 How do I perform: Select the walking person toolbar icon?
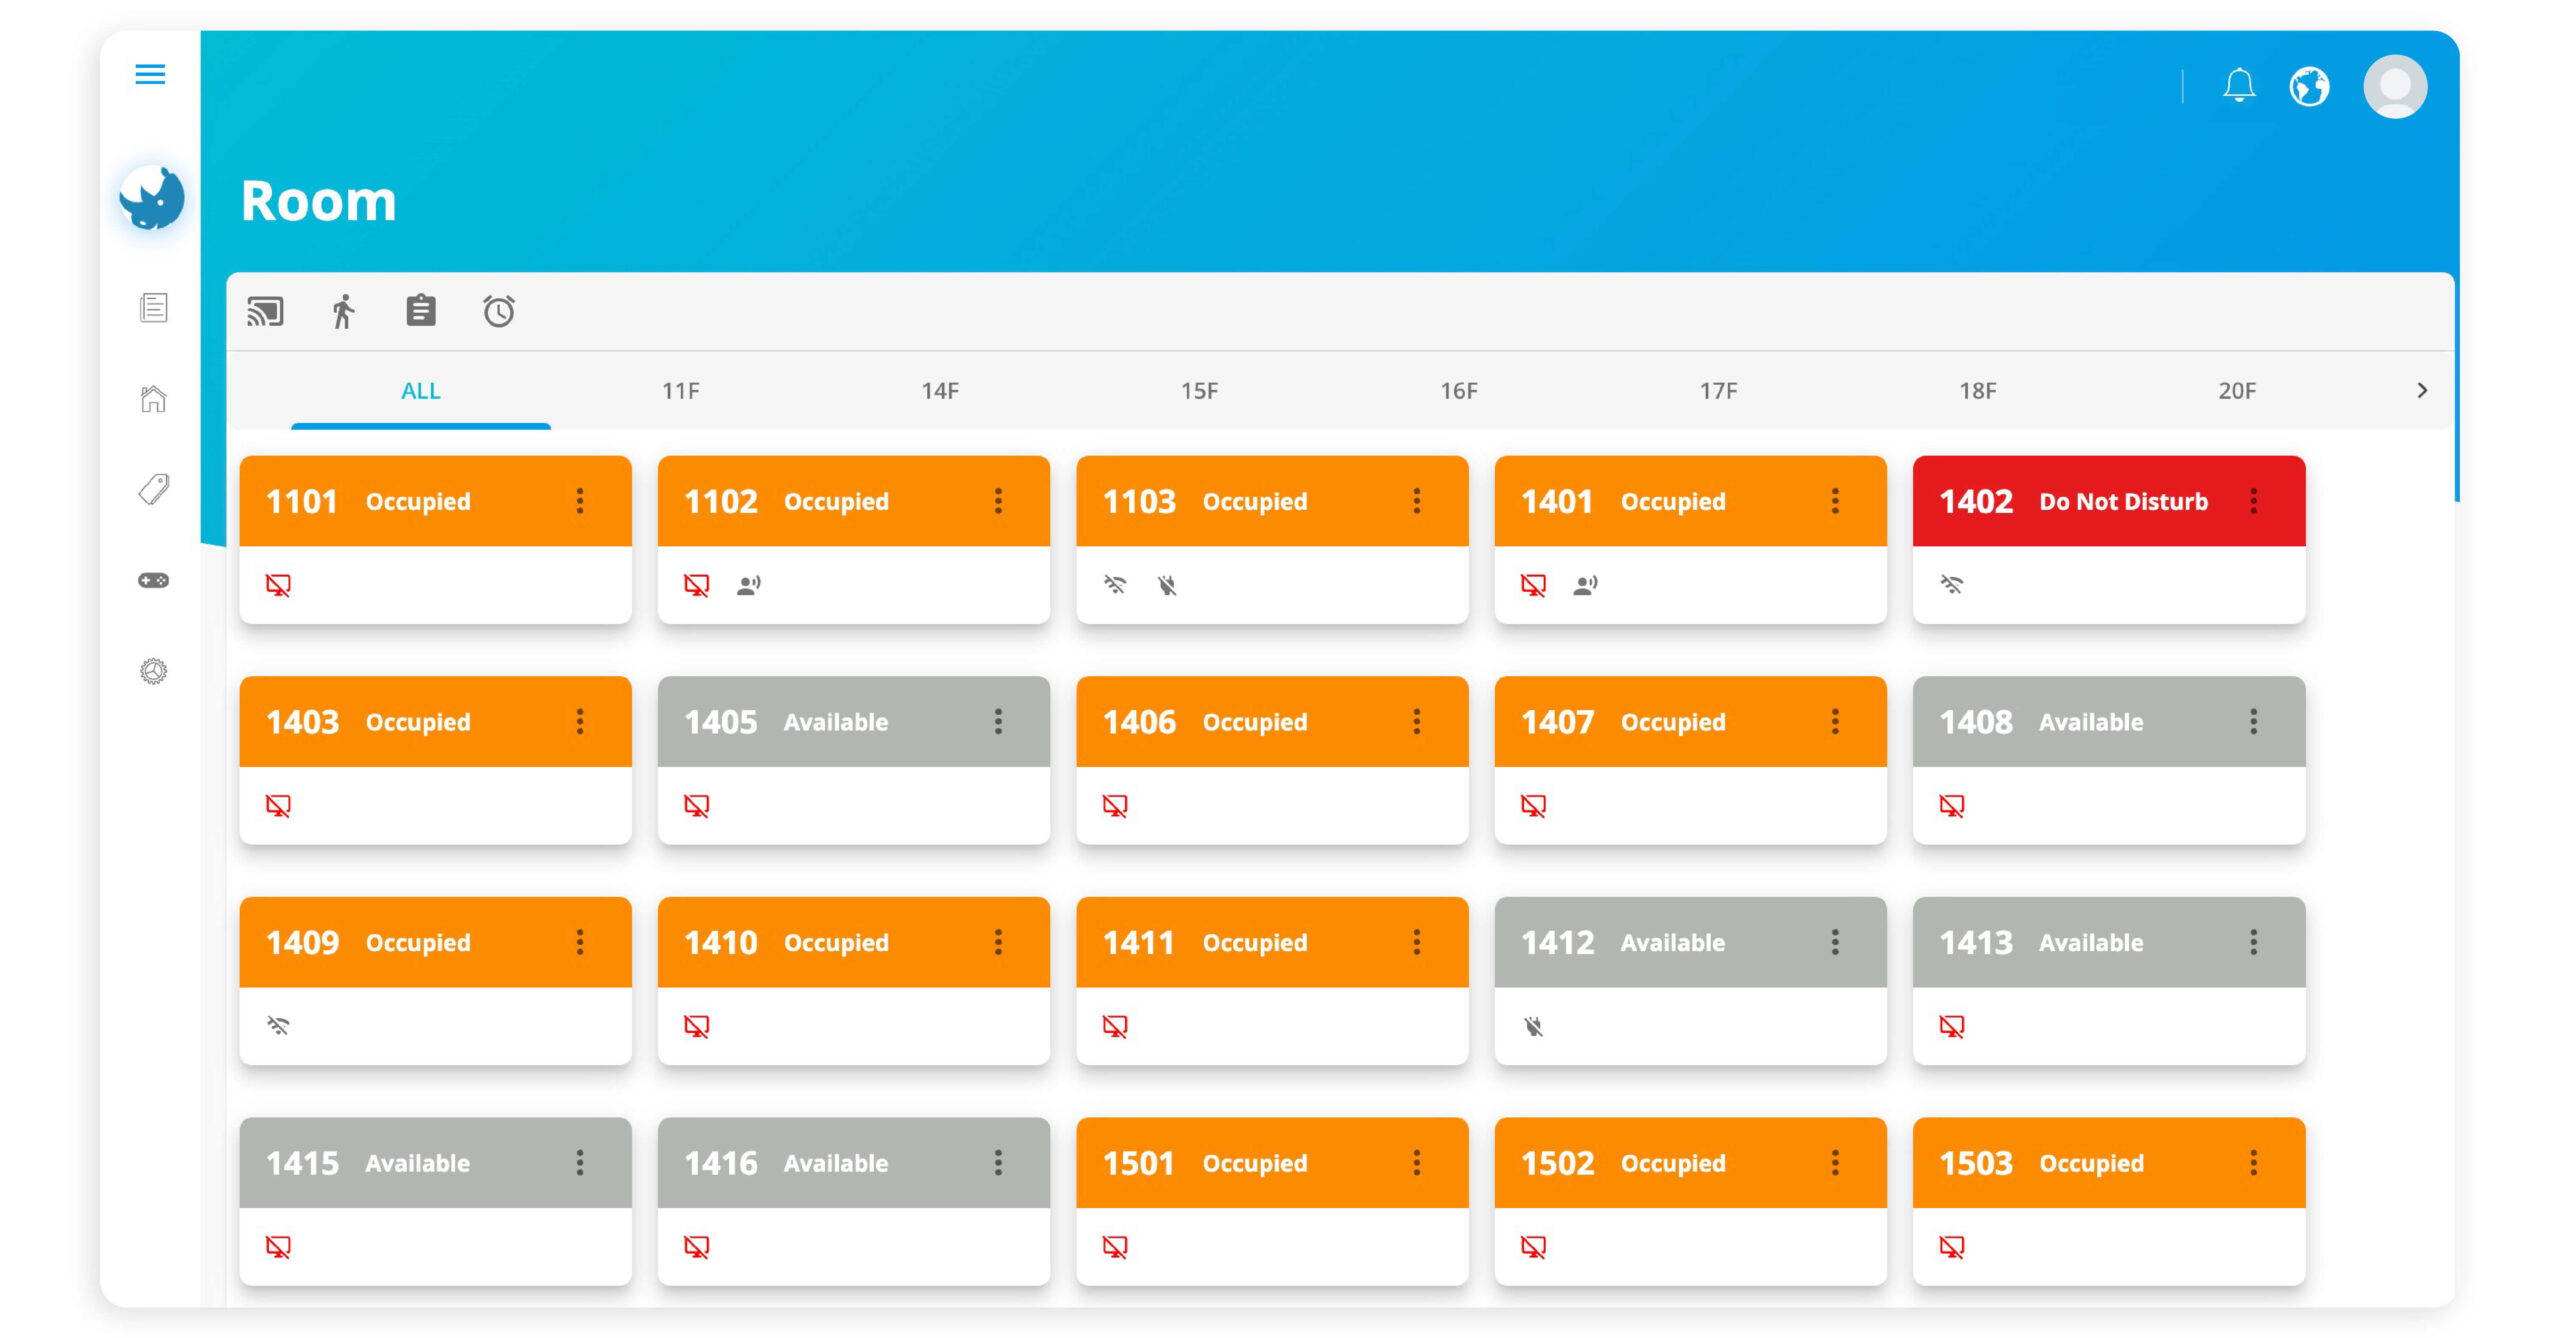343,312
